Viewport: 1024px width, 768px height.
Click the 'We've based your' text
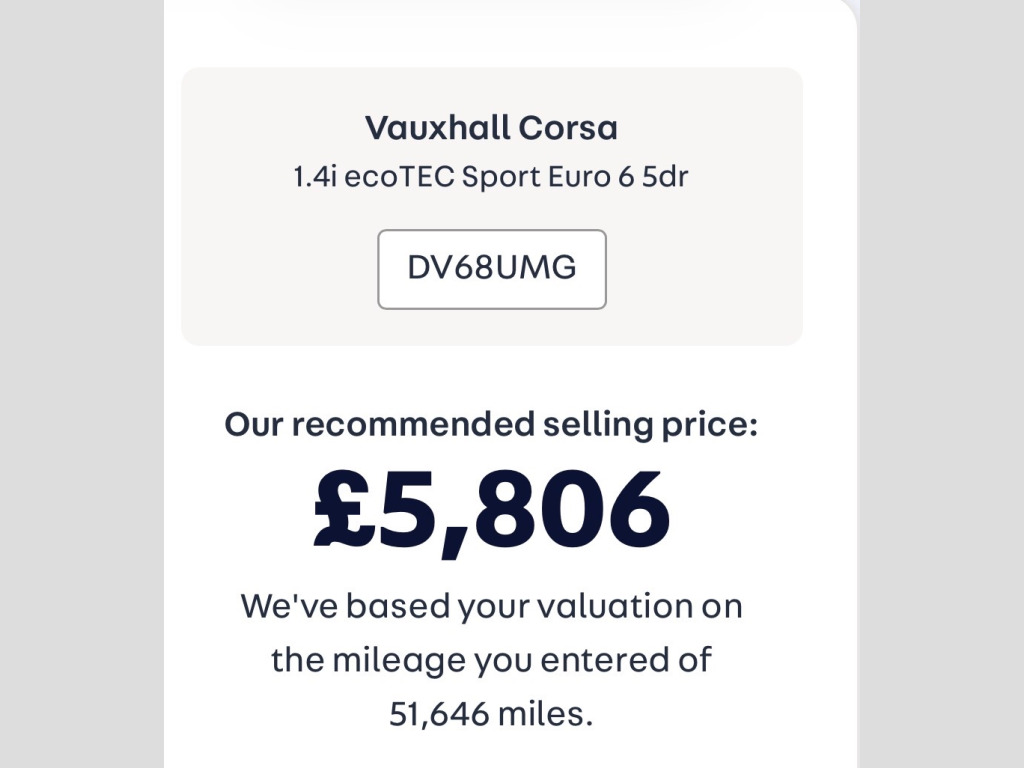tap(345, 606)
